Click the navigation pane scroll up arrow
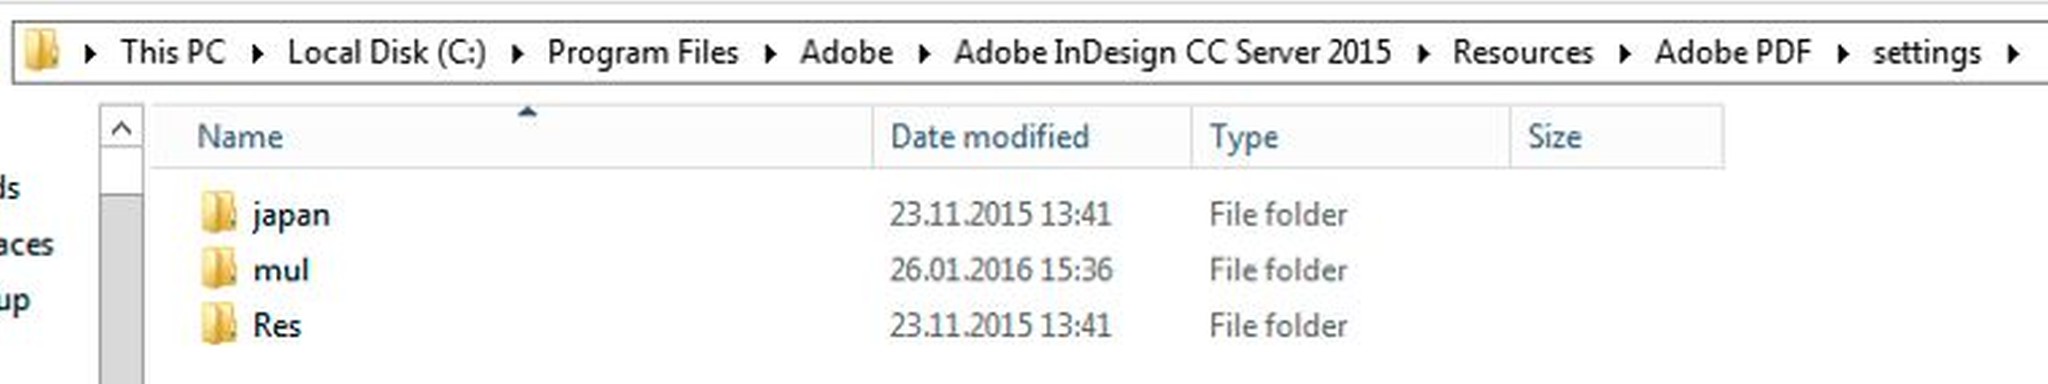 pos(122,129)
